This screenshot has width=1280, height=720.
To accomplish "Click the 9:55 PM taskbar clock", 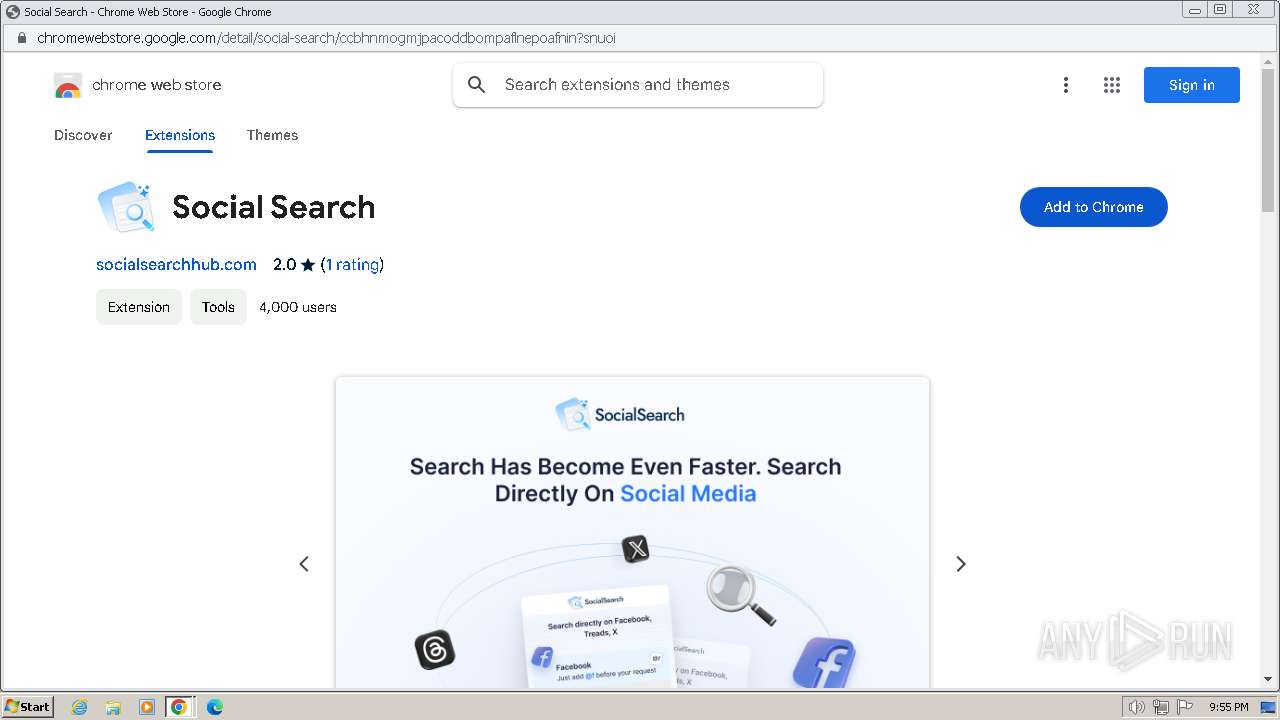I will click(1229, 707).
